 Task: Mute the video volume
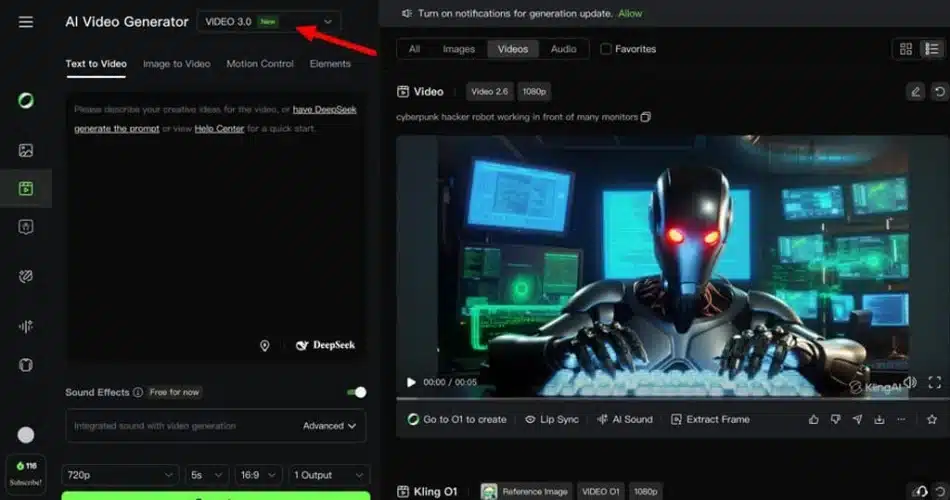[910, 382]
